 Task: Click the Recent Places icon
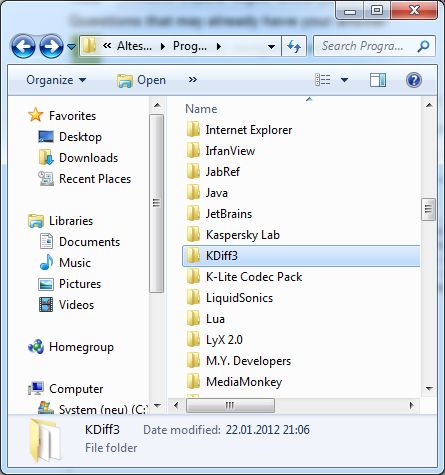pos(46,178)
